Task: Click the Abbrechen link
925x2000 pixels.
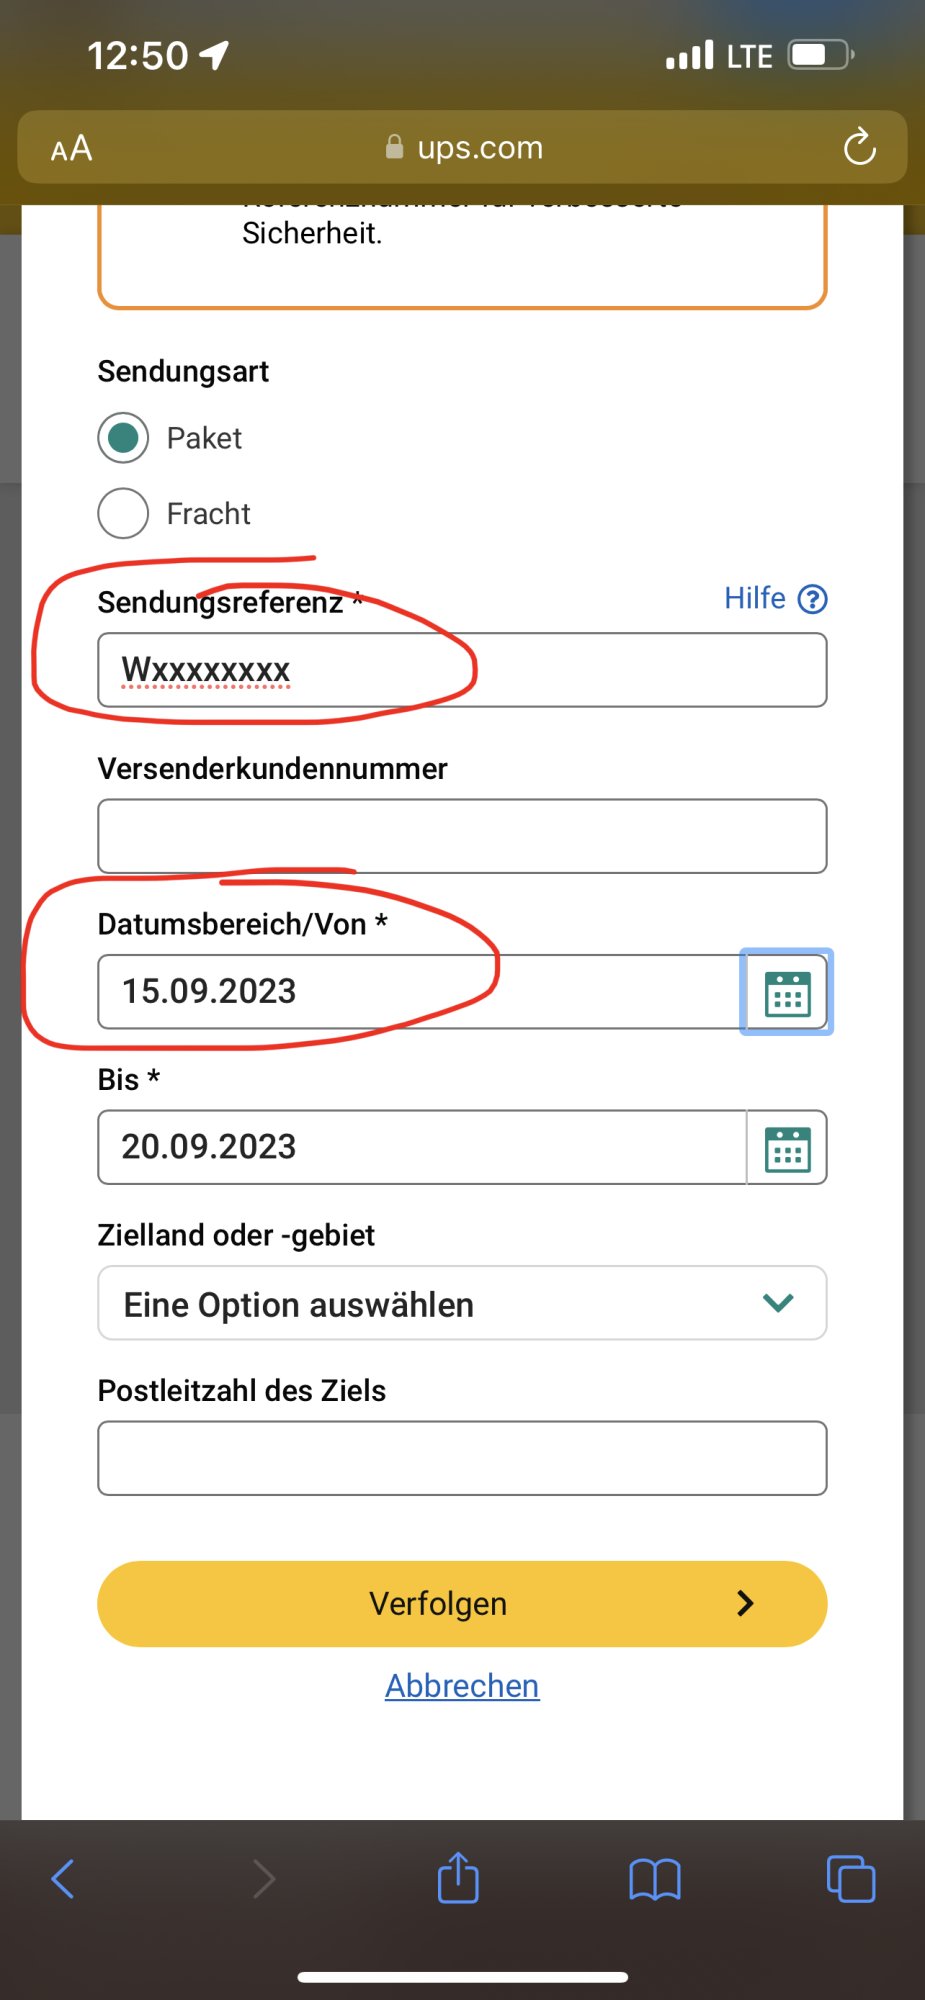Action: [462, 1686]
